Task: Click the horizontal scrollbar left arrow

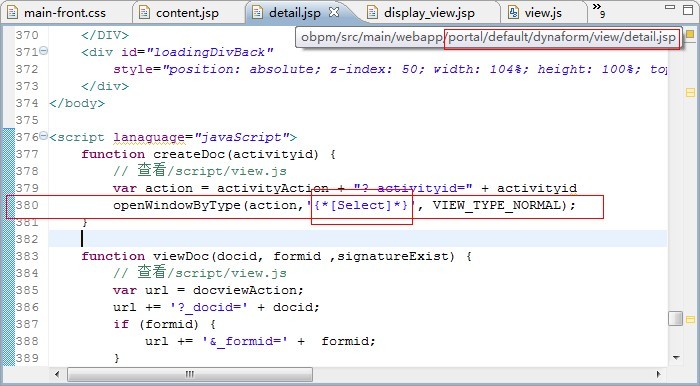Action: point(57,374)
